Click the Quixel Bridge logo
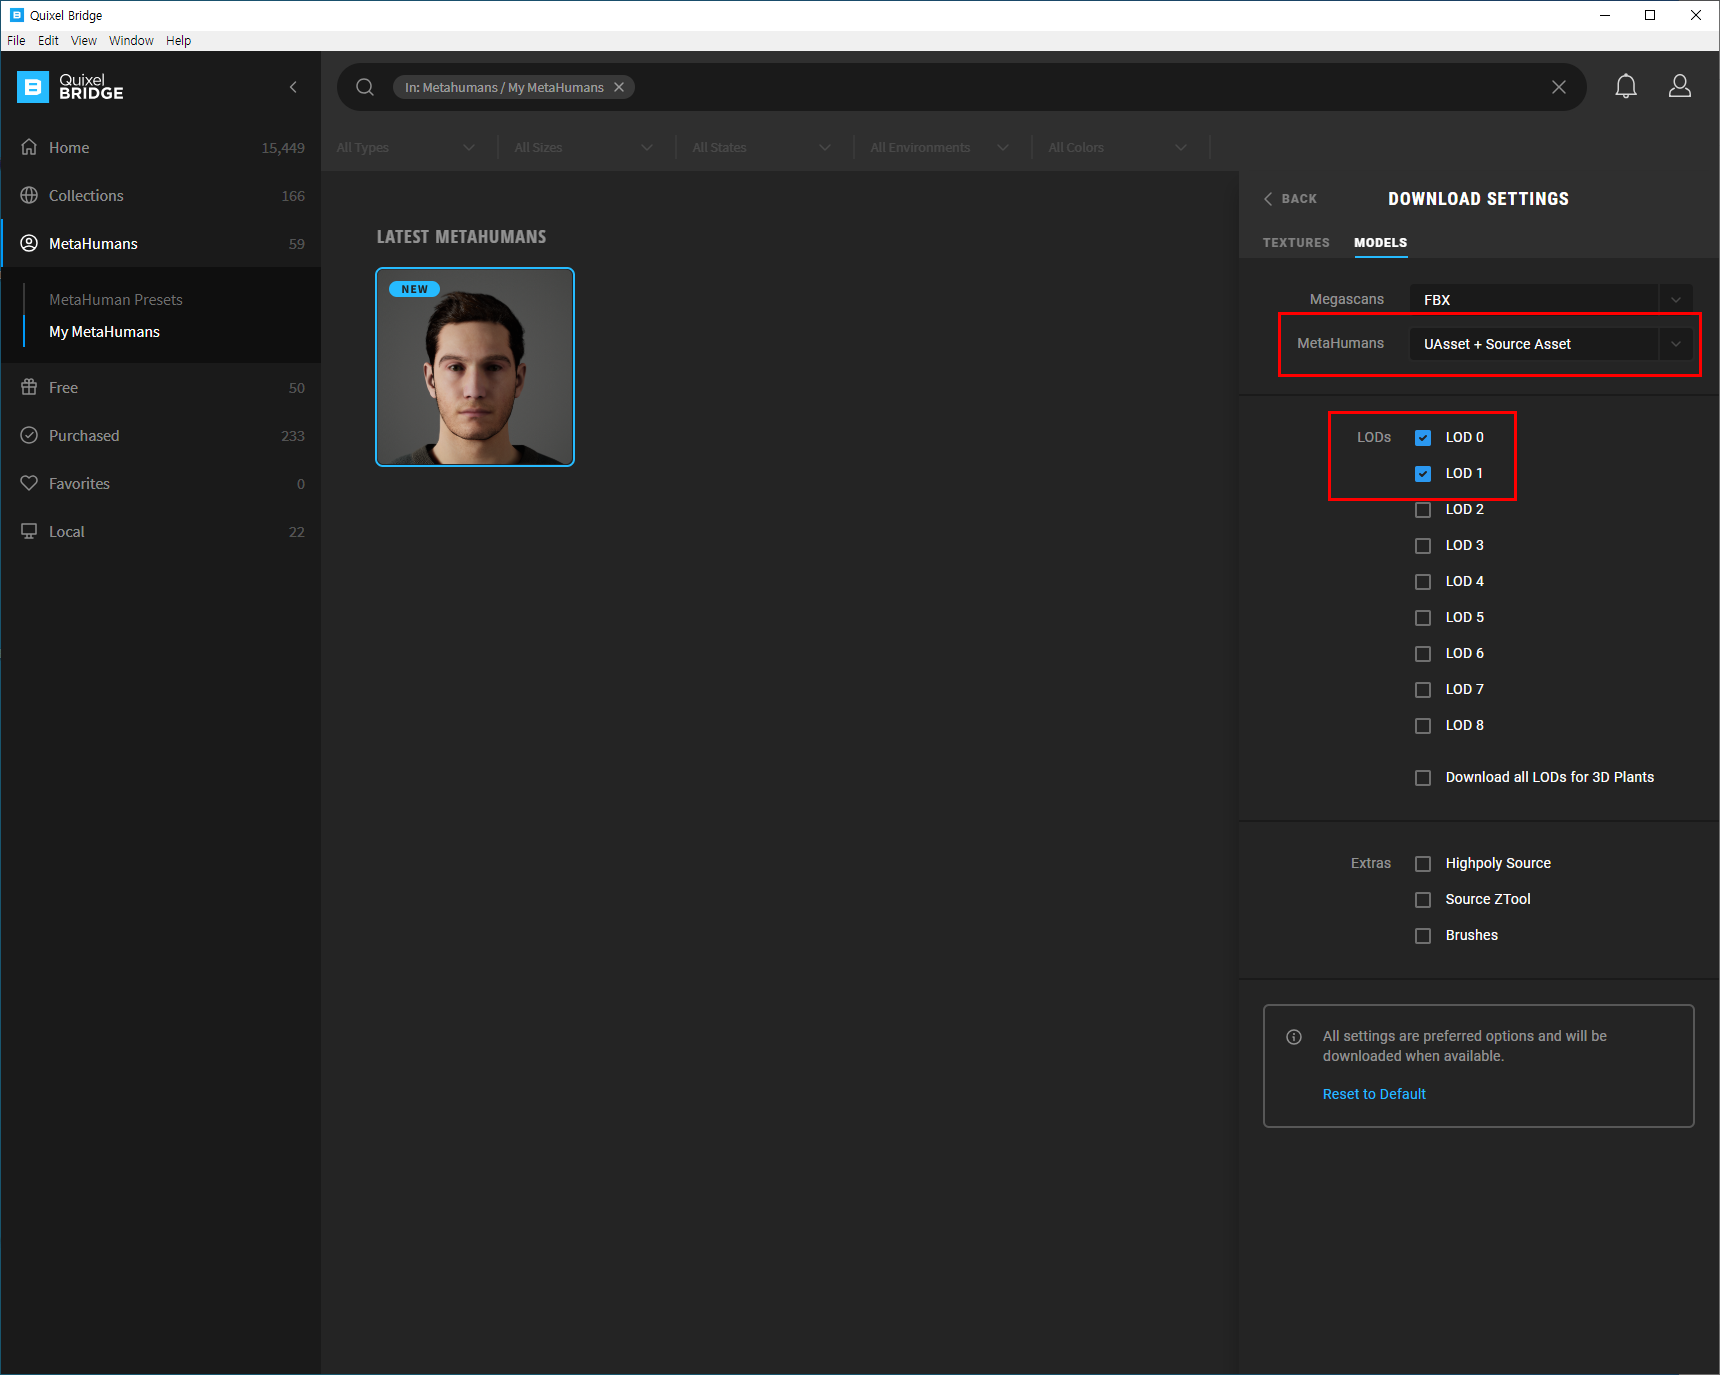Viewport: 1720px width, 1375px height. pos(70,87)
